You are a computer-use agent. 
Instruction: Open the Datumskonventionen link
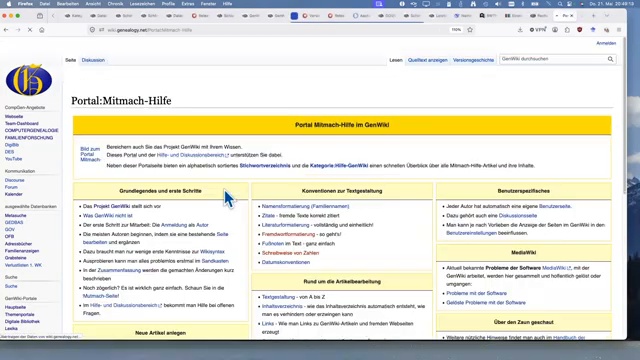coord(286,262)
